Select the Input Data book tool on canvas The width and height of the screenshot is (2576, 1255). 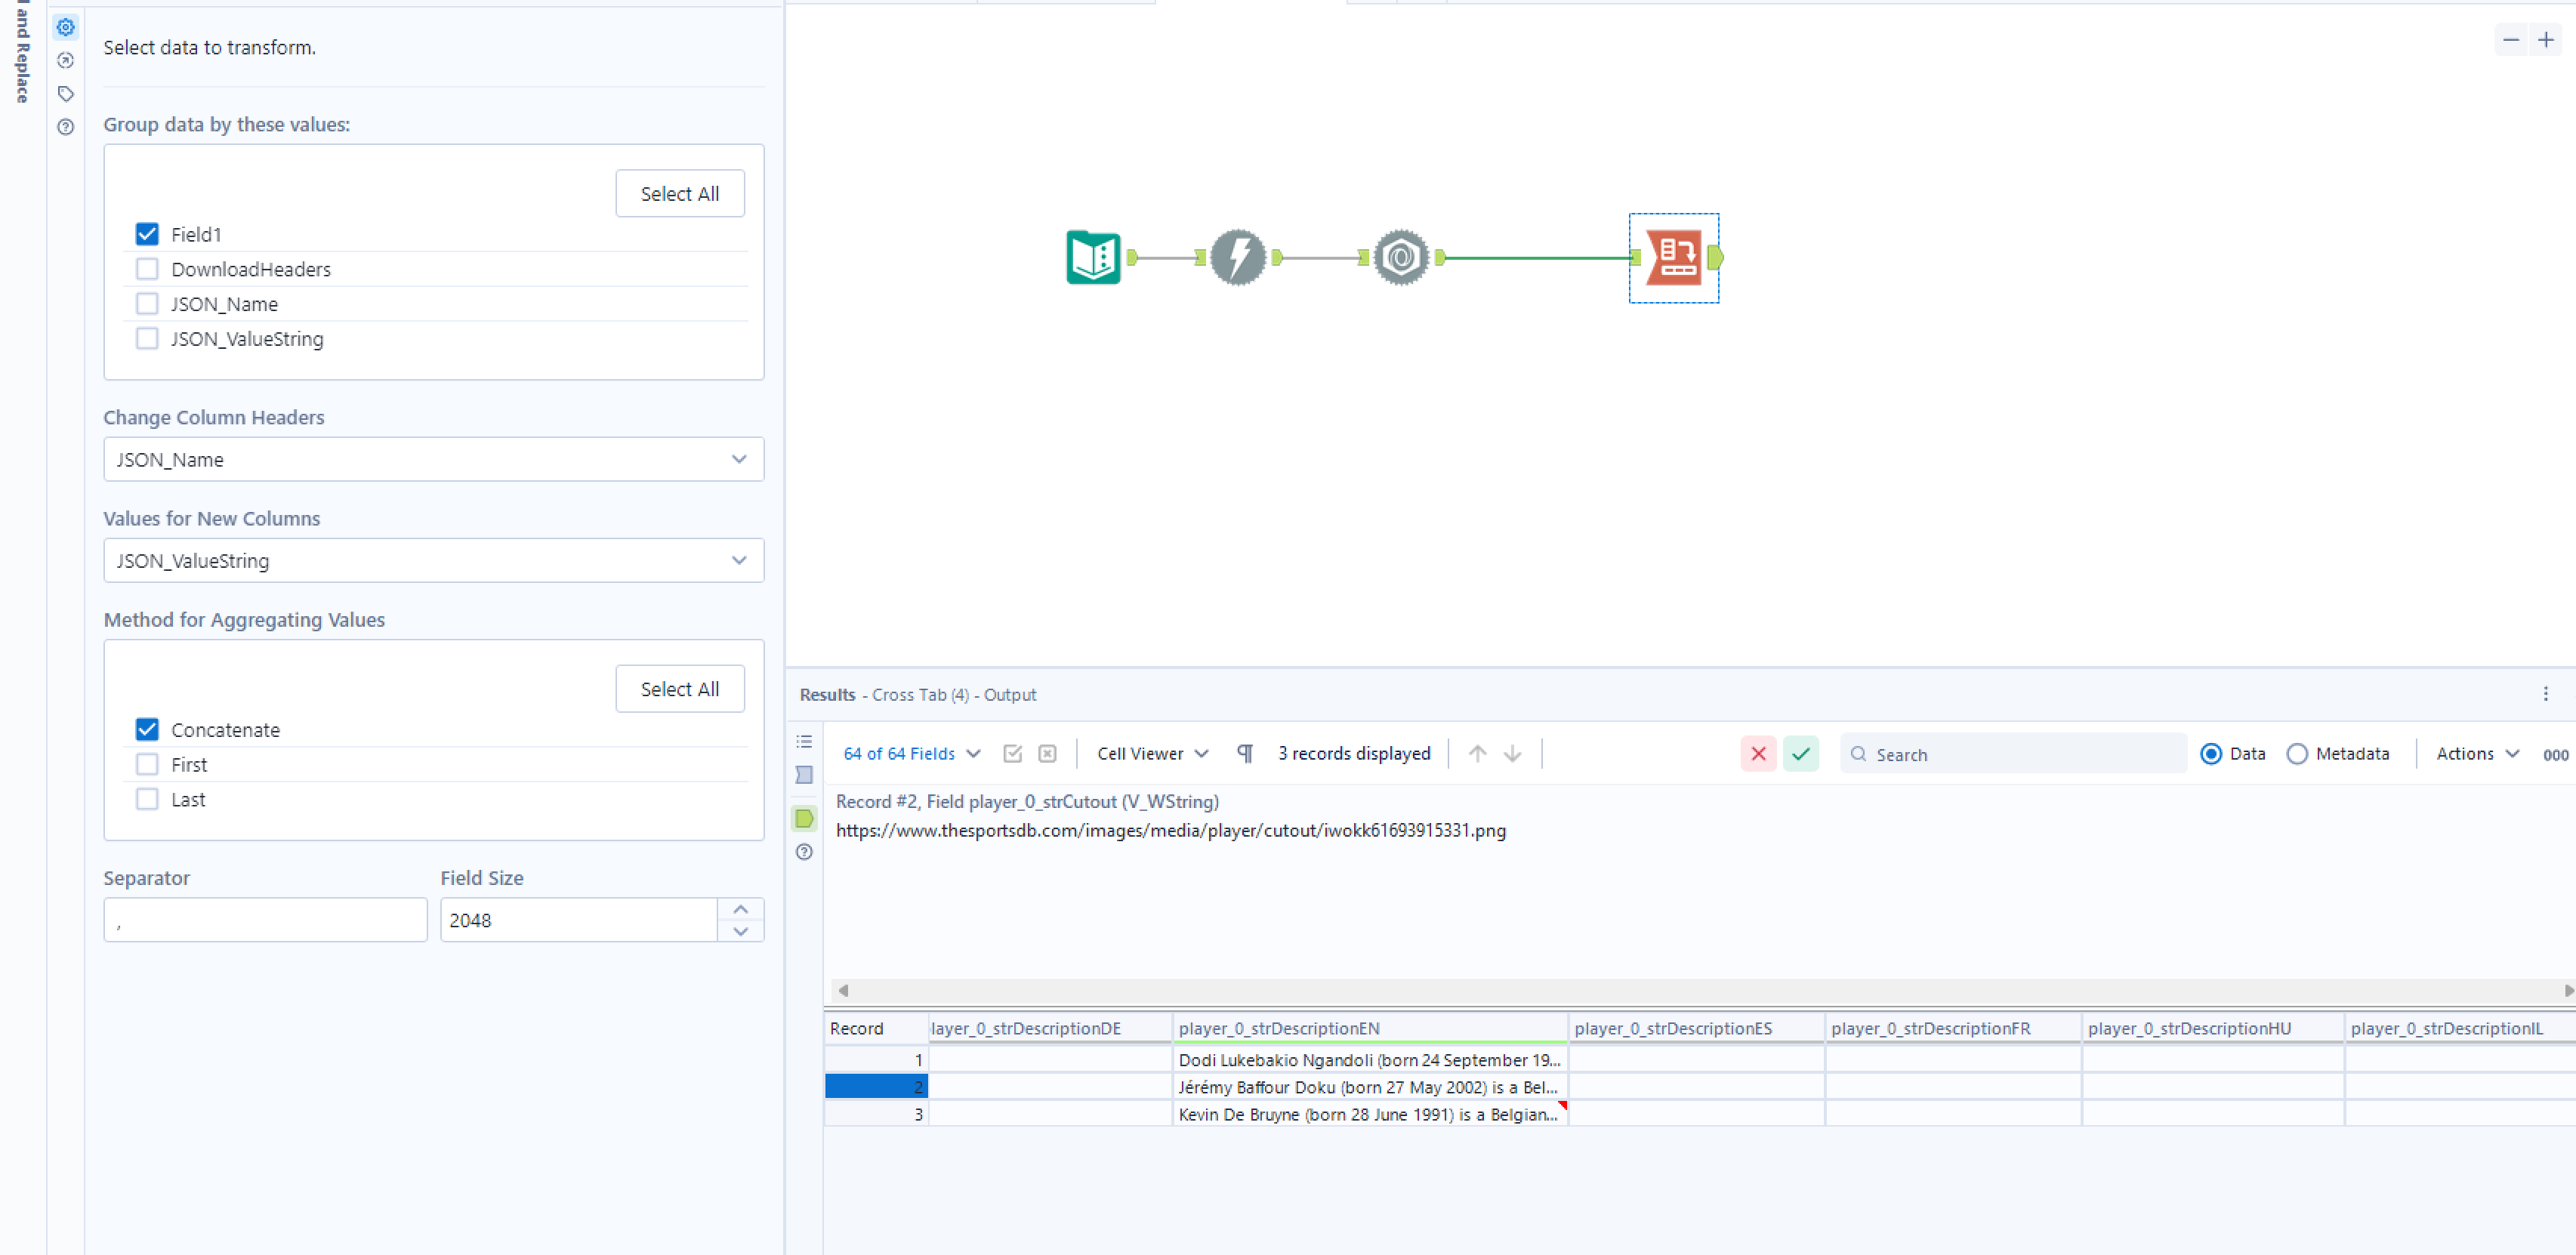pos(1093,258)
